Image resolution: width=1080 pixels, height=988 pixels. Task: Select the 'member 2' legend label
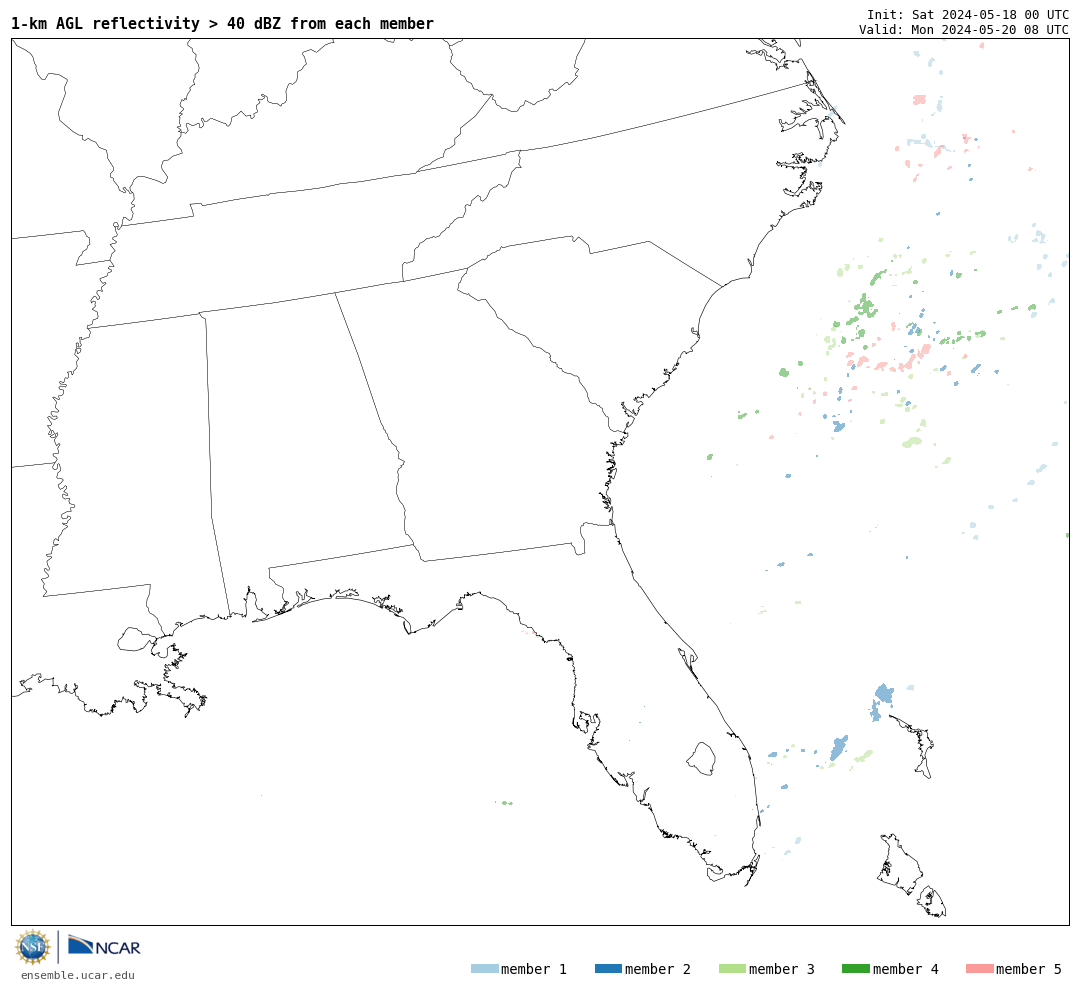pyautogui.click(x=658, y=969)
